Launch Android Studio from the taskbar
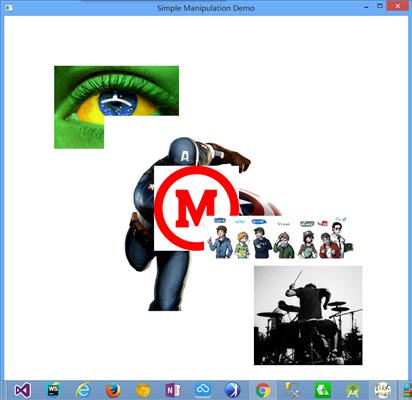Screen dimensions: 412x400 [x=353, y=390]
